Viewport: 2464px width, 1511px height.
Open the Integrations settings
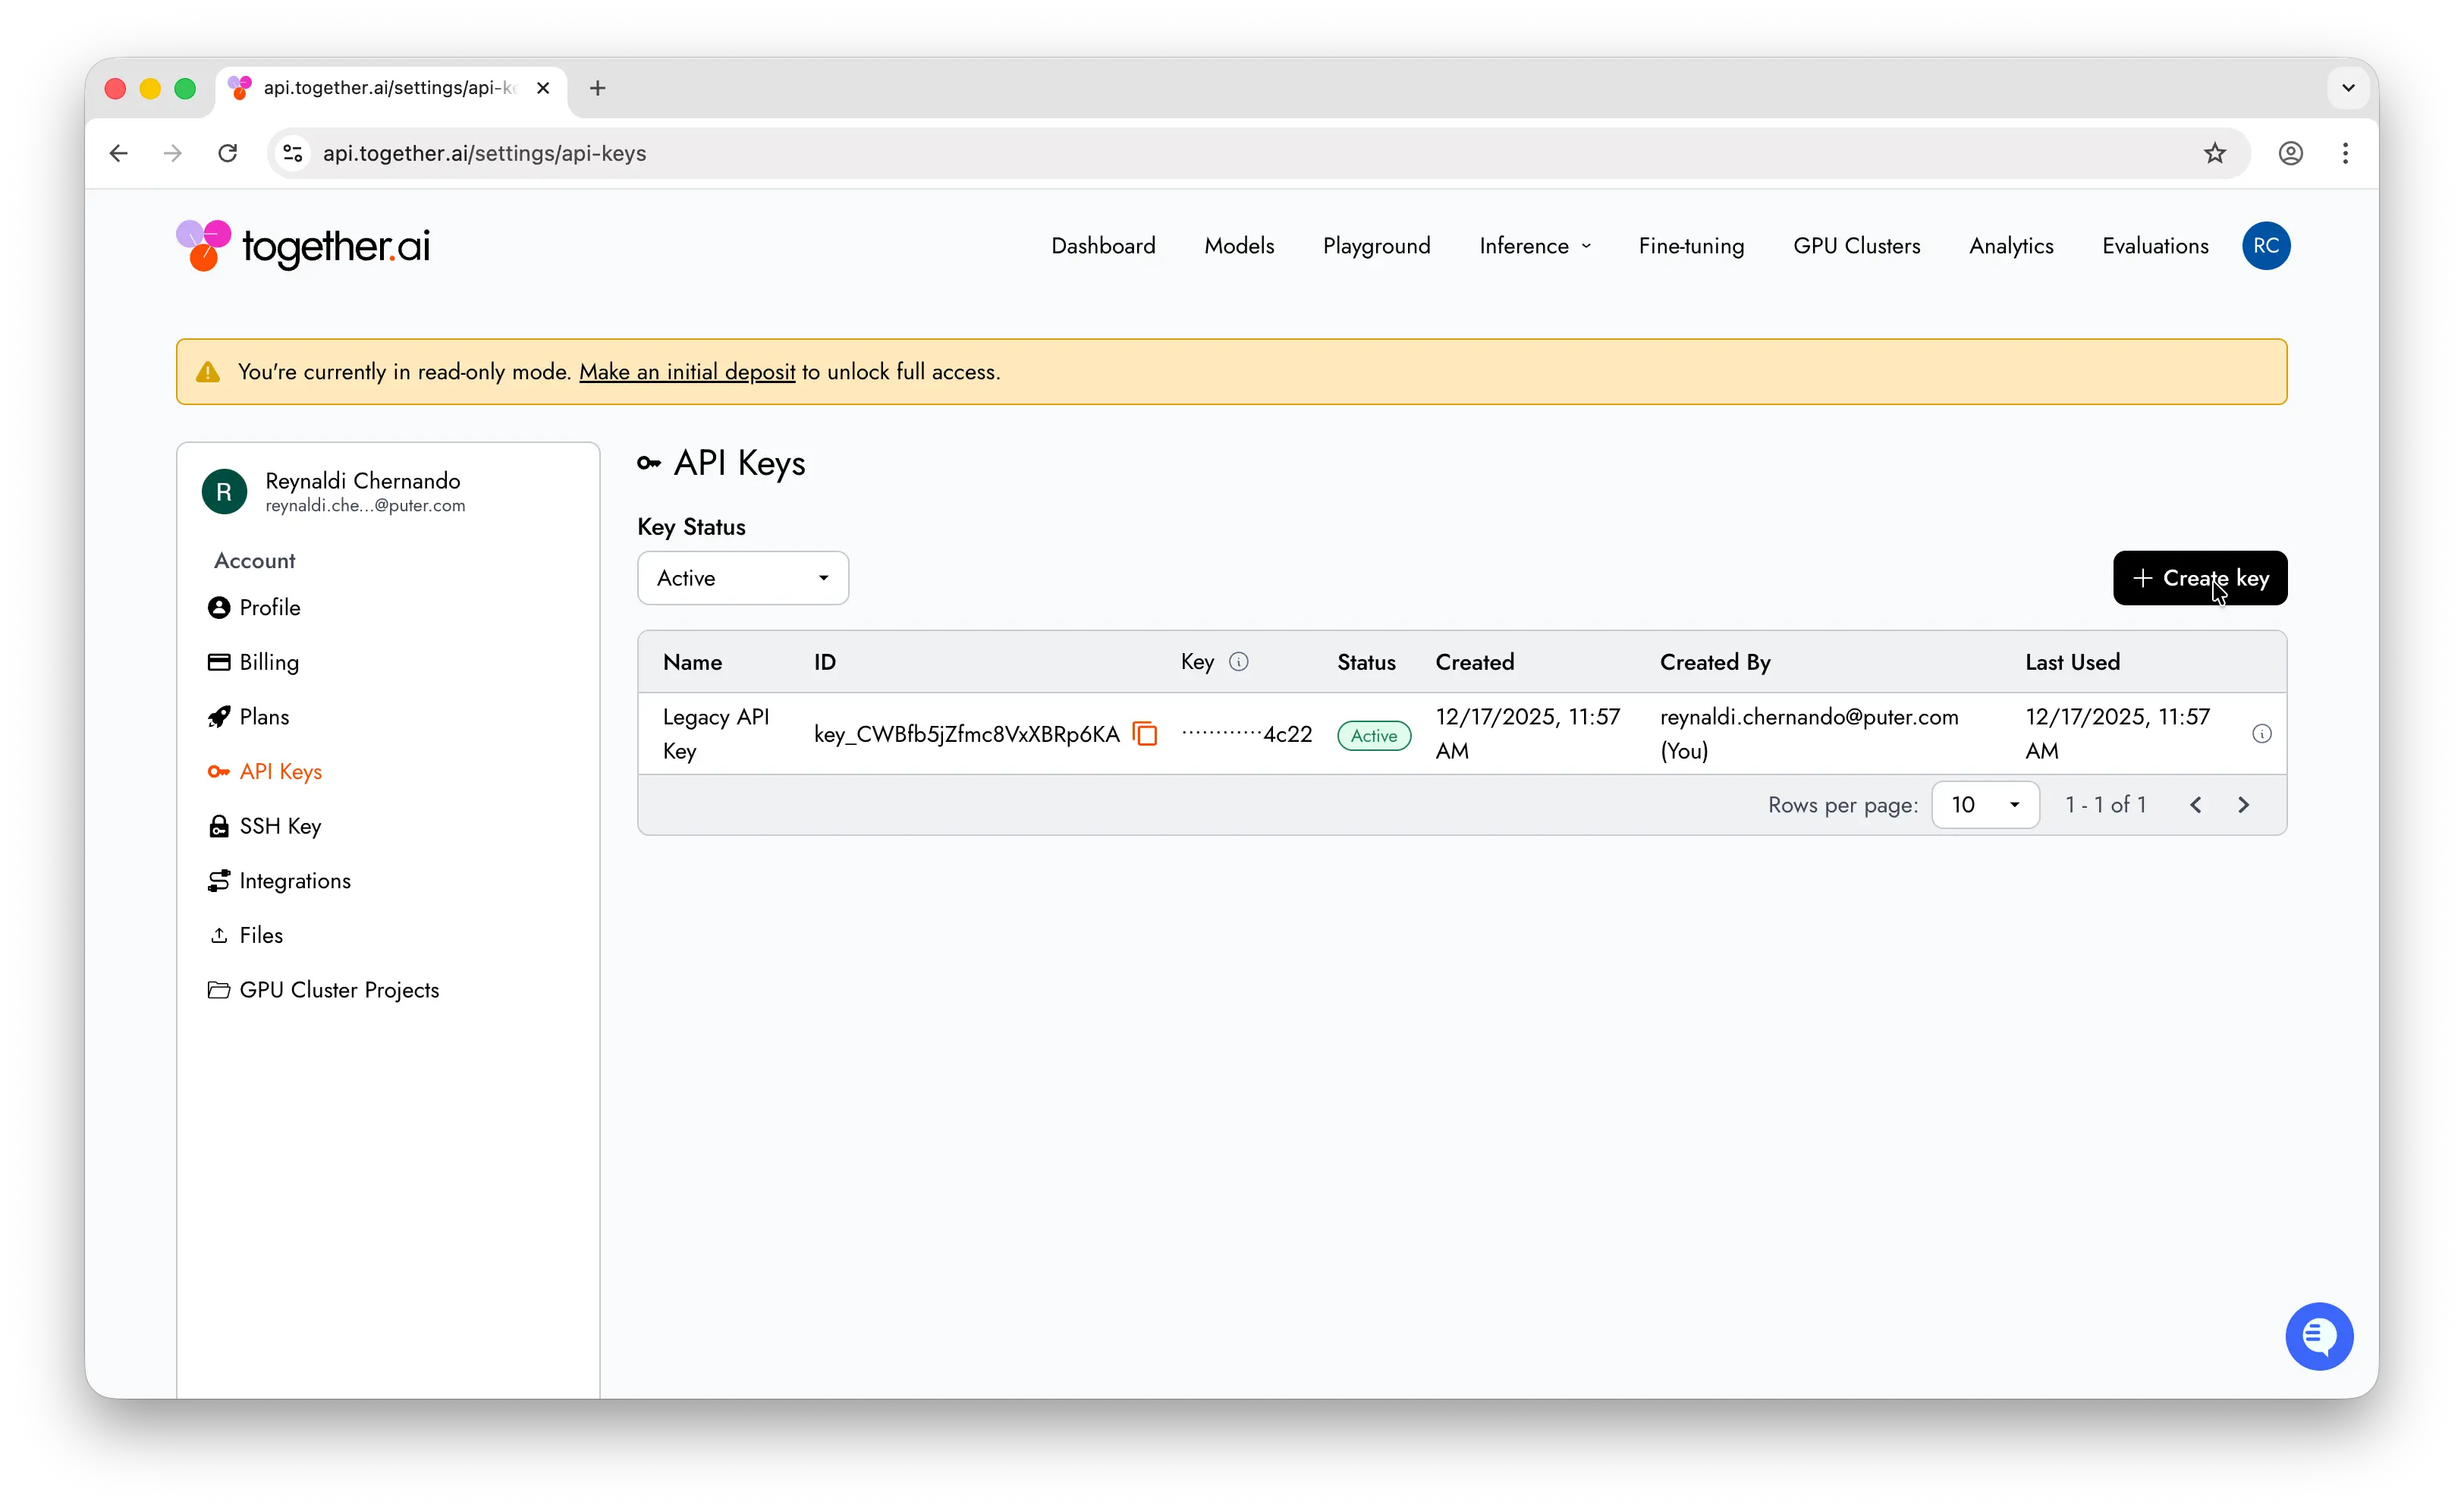click(294, 880)
